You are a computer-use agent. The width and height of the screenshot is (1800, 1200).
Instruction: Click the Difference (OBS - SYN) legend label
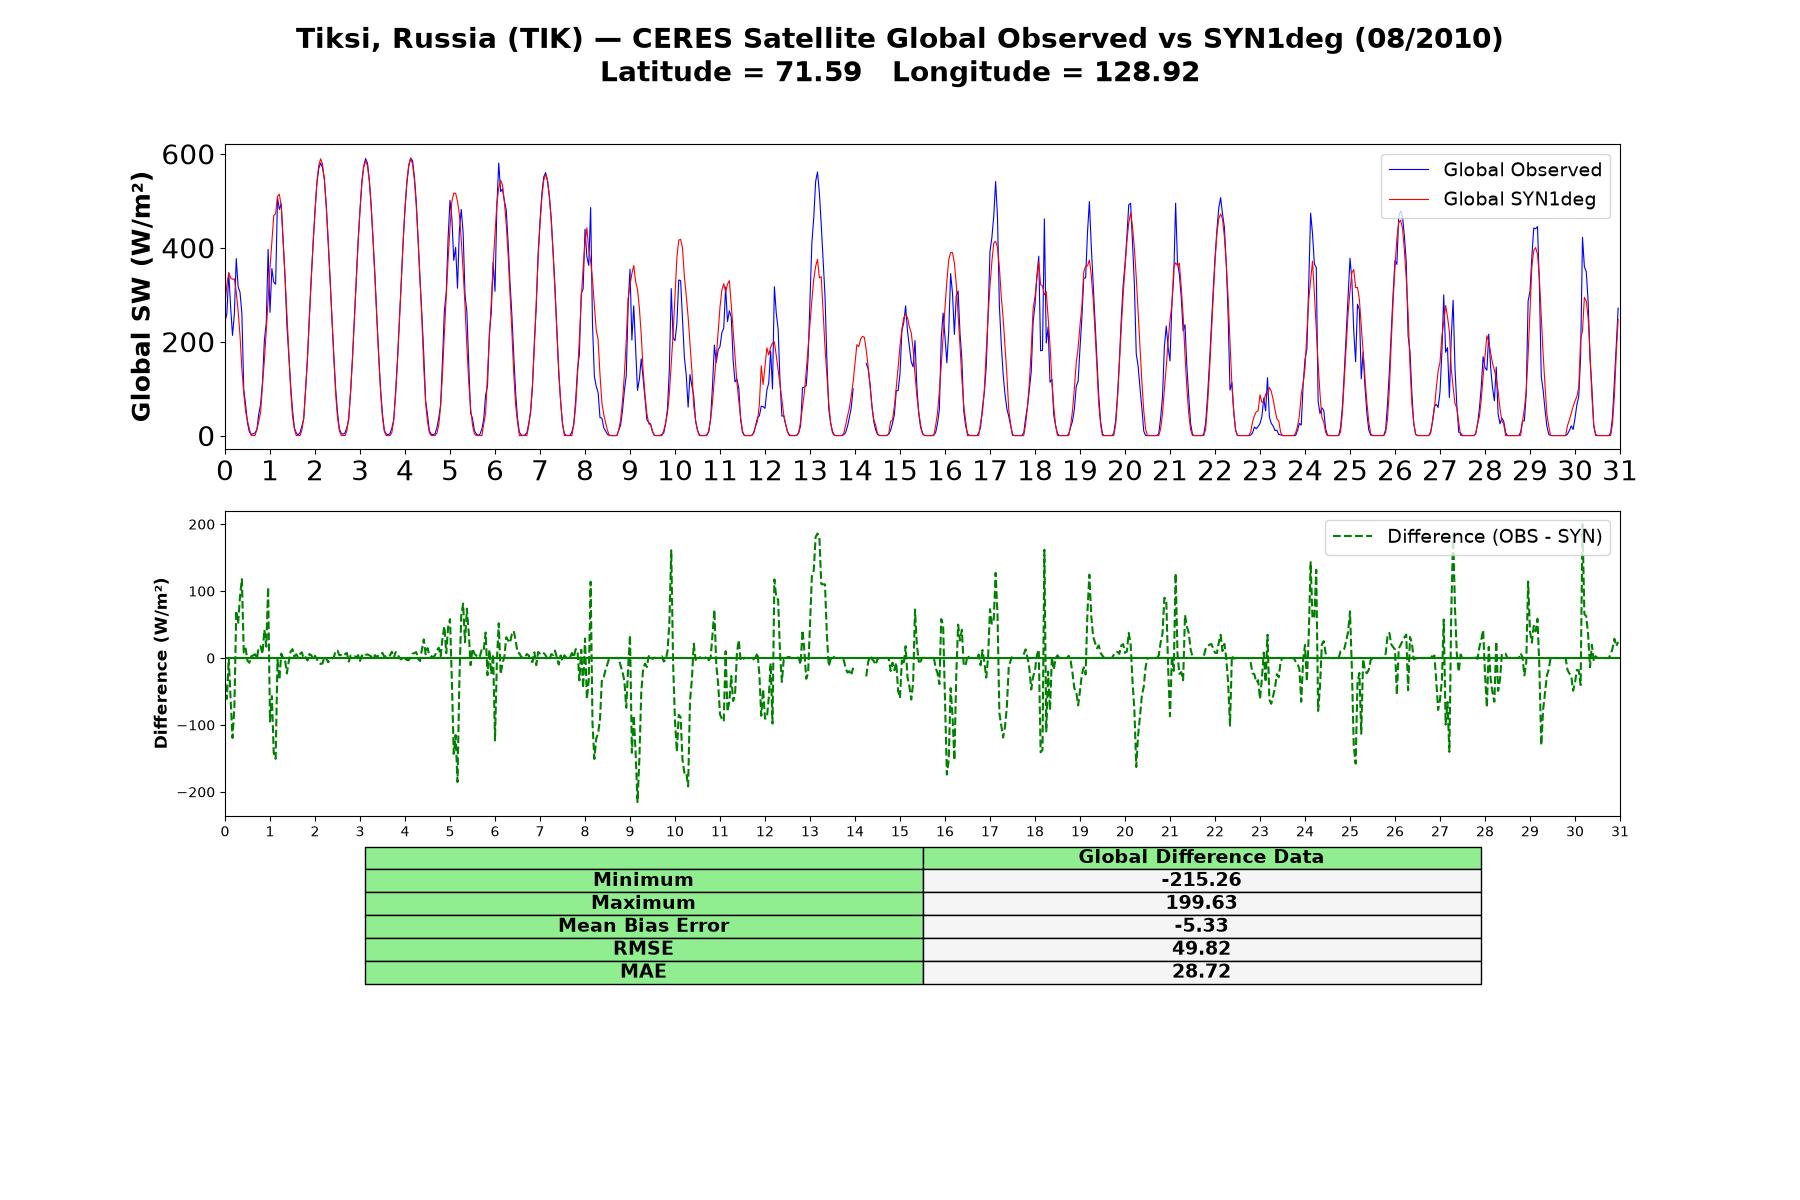pyautogui.click(x=1494, y=537)
